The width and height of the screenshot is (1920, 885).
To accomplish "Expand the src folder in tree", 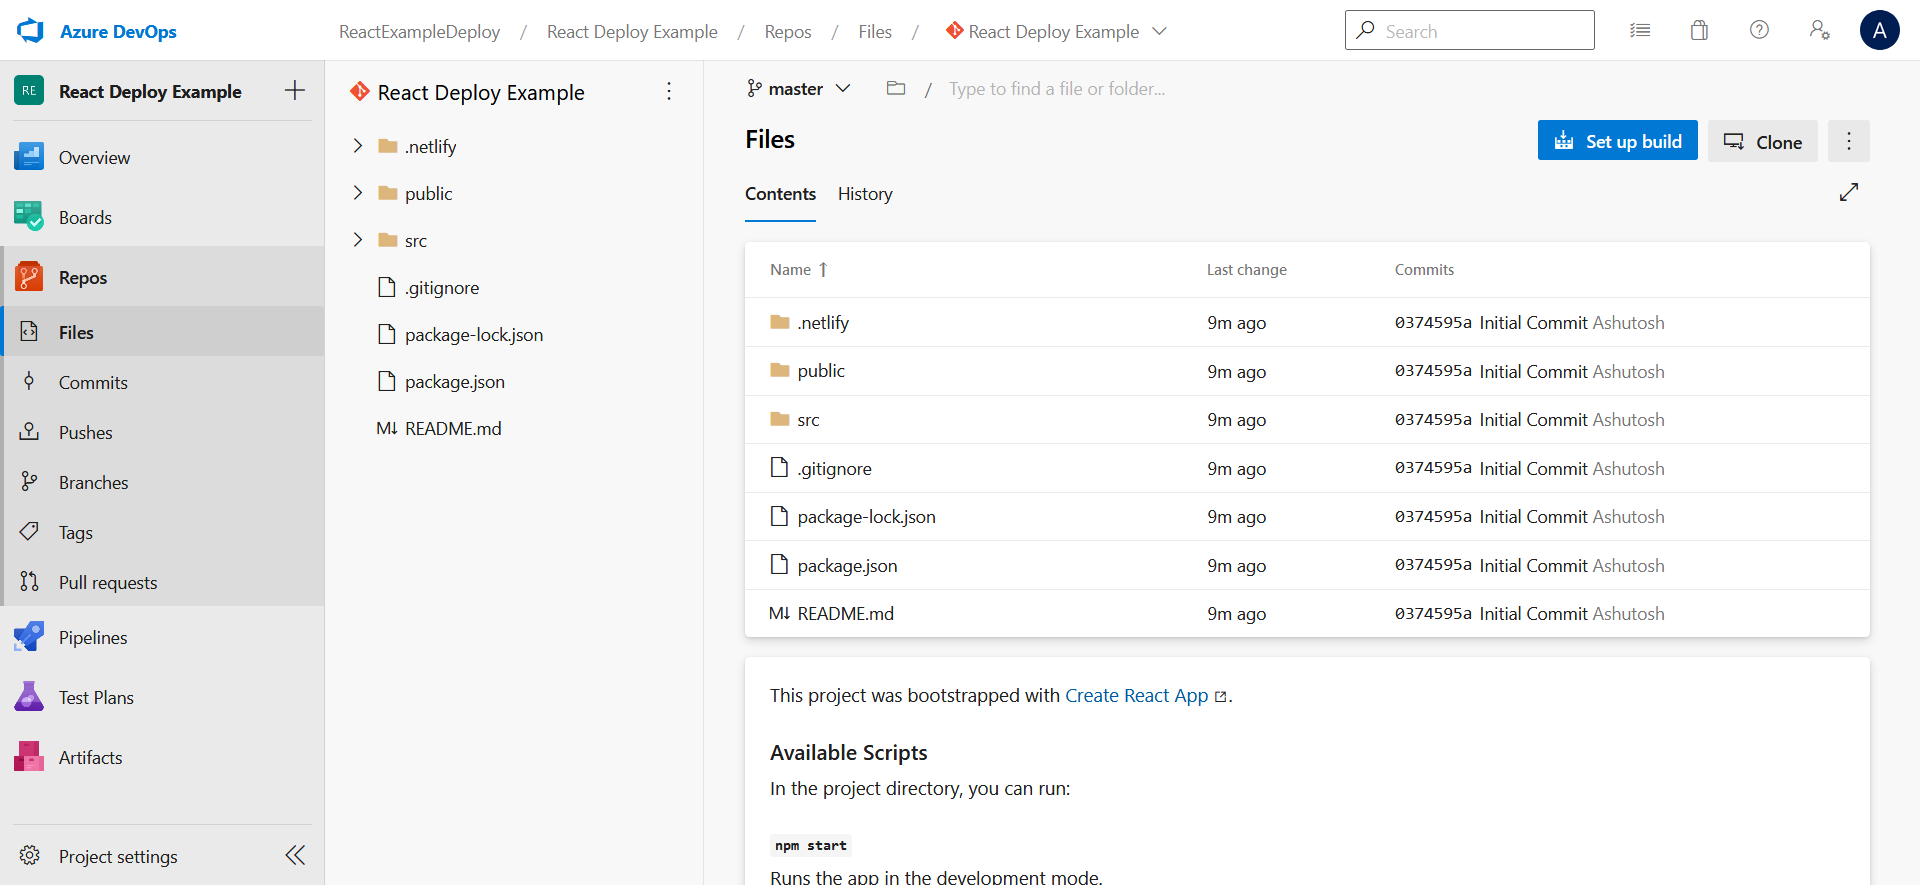I will point(358,240).
